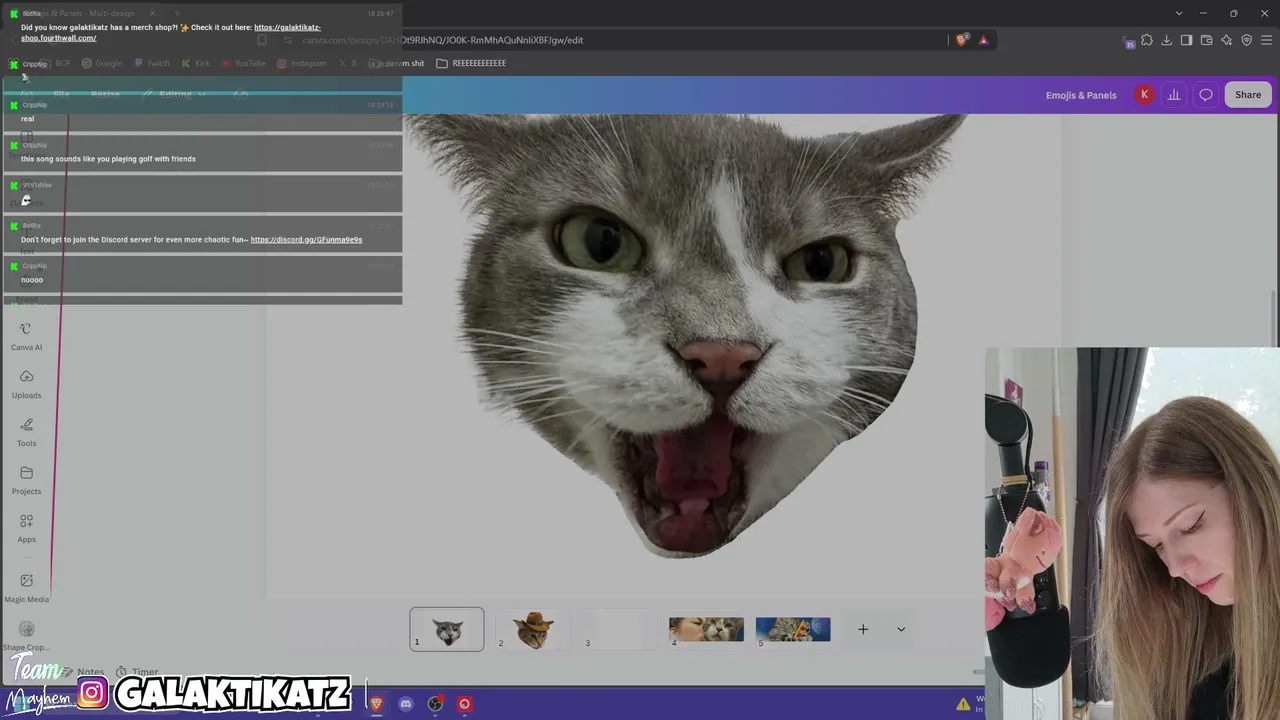
Task: Open the red app icon in taskbar
Action: (x=464, y=704)
